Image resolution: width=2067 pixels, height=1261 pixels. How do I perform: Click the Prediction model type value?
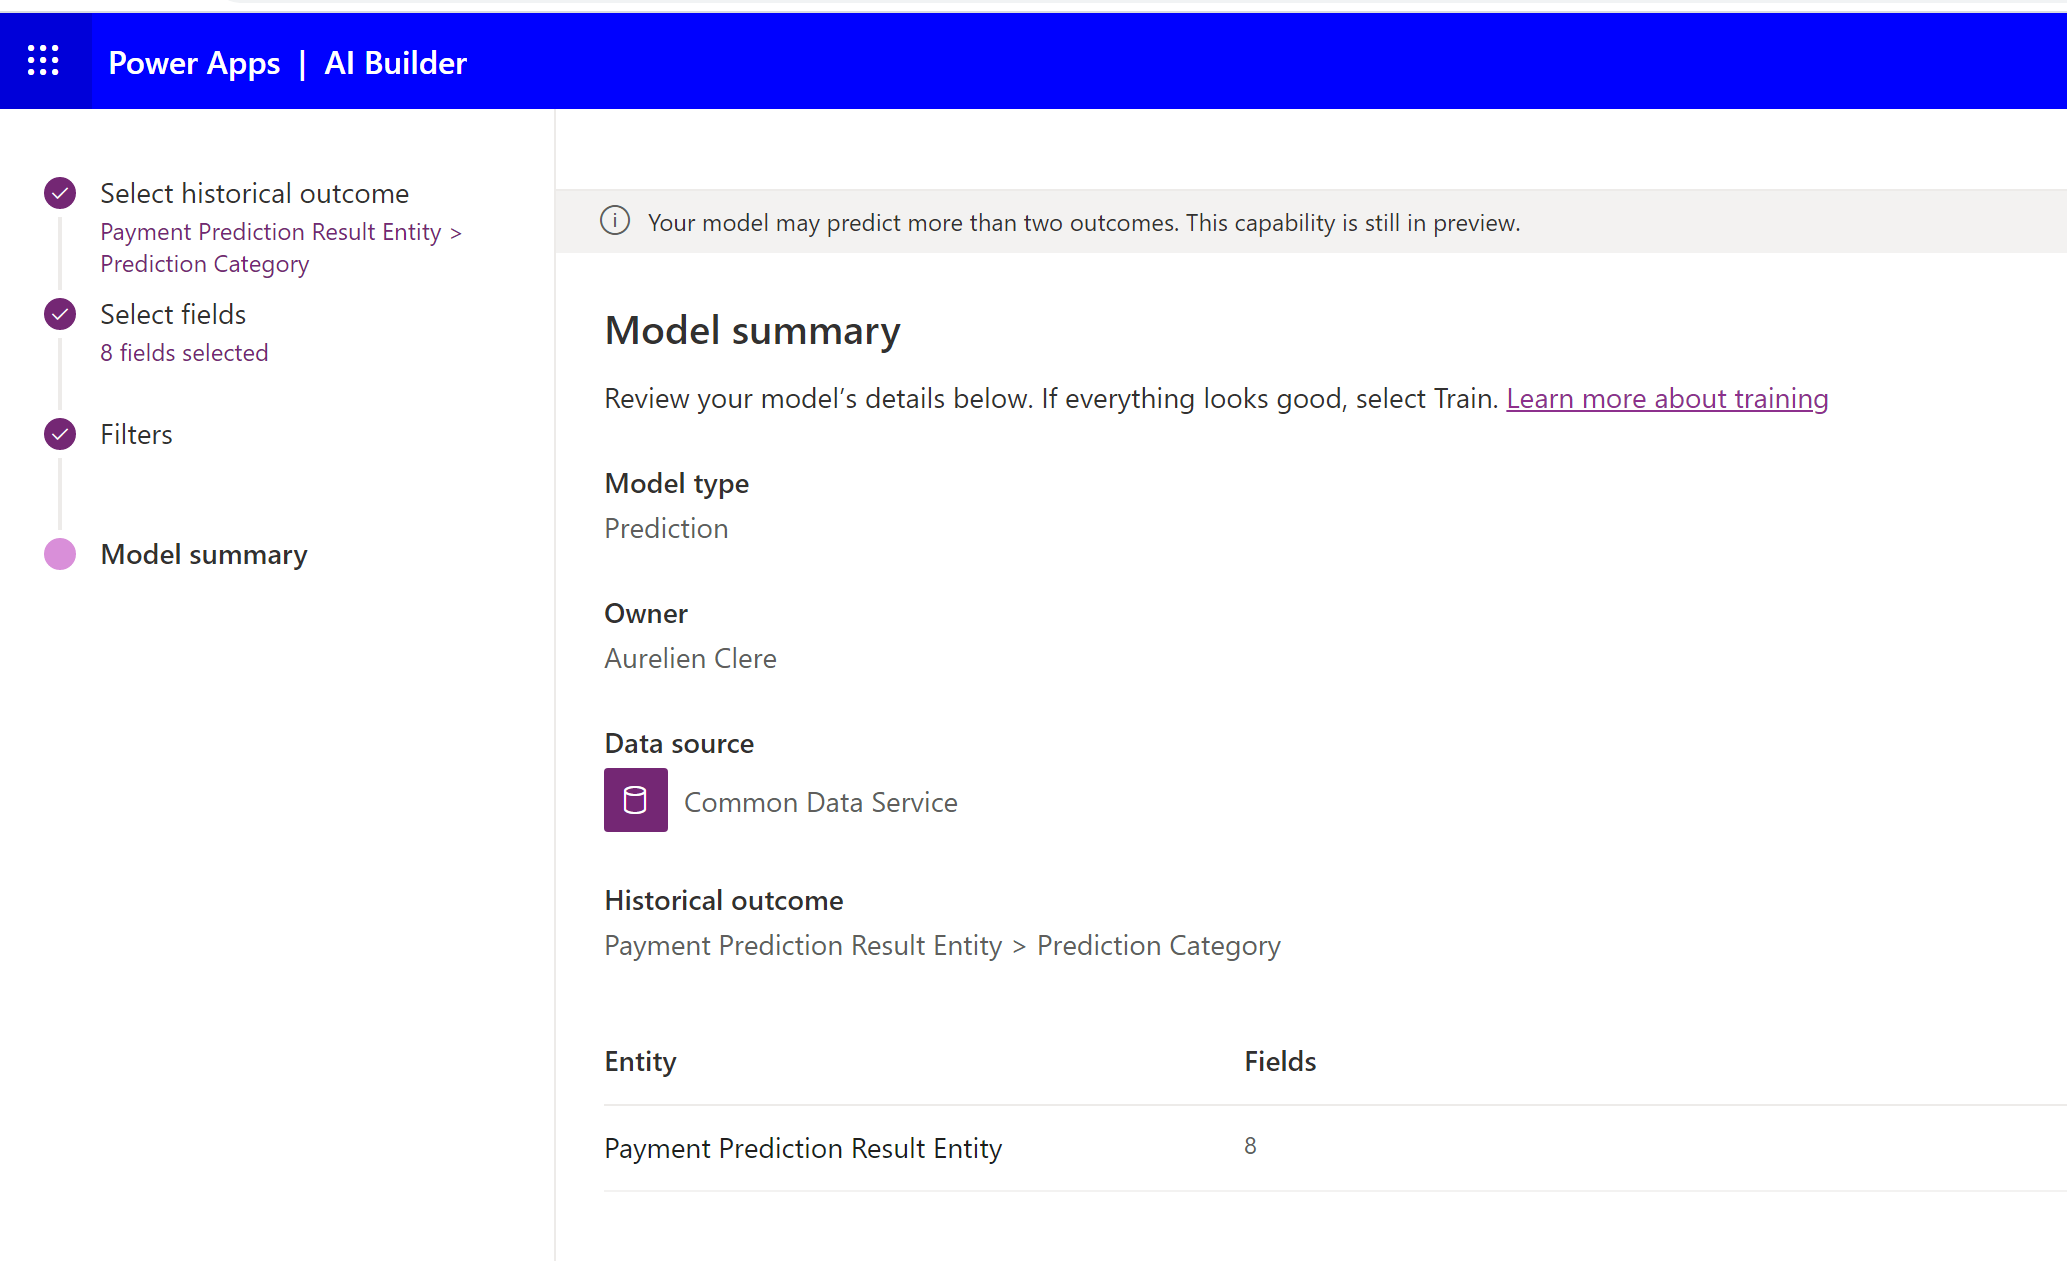click(x=666, y=528)
